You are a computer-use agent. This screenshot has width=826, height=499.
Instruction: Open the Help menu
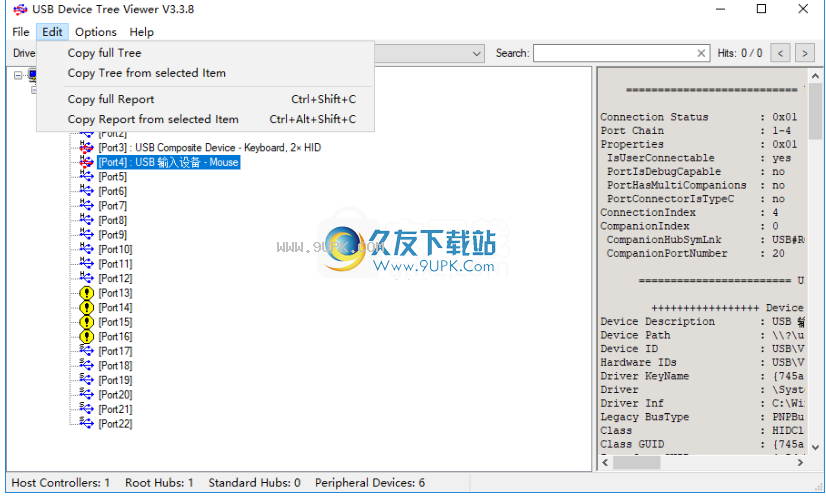[x=142, y=32]
